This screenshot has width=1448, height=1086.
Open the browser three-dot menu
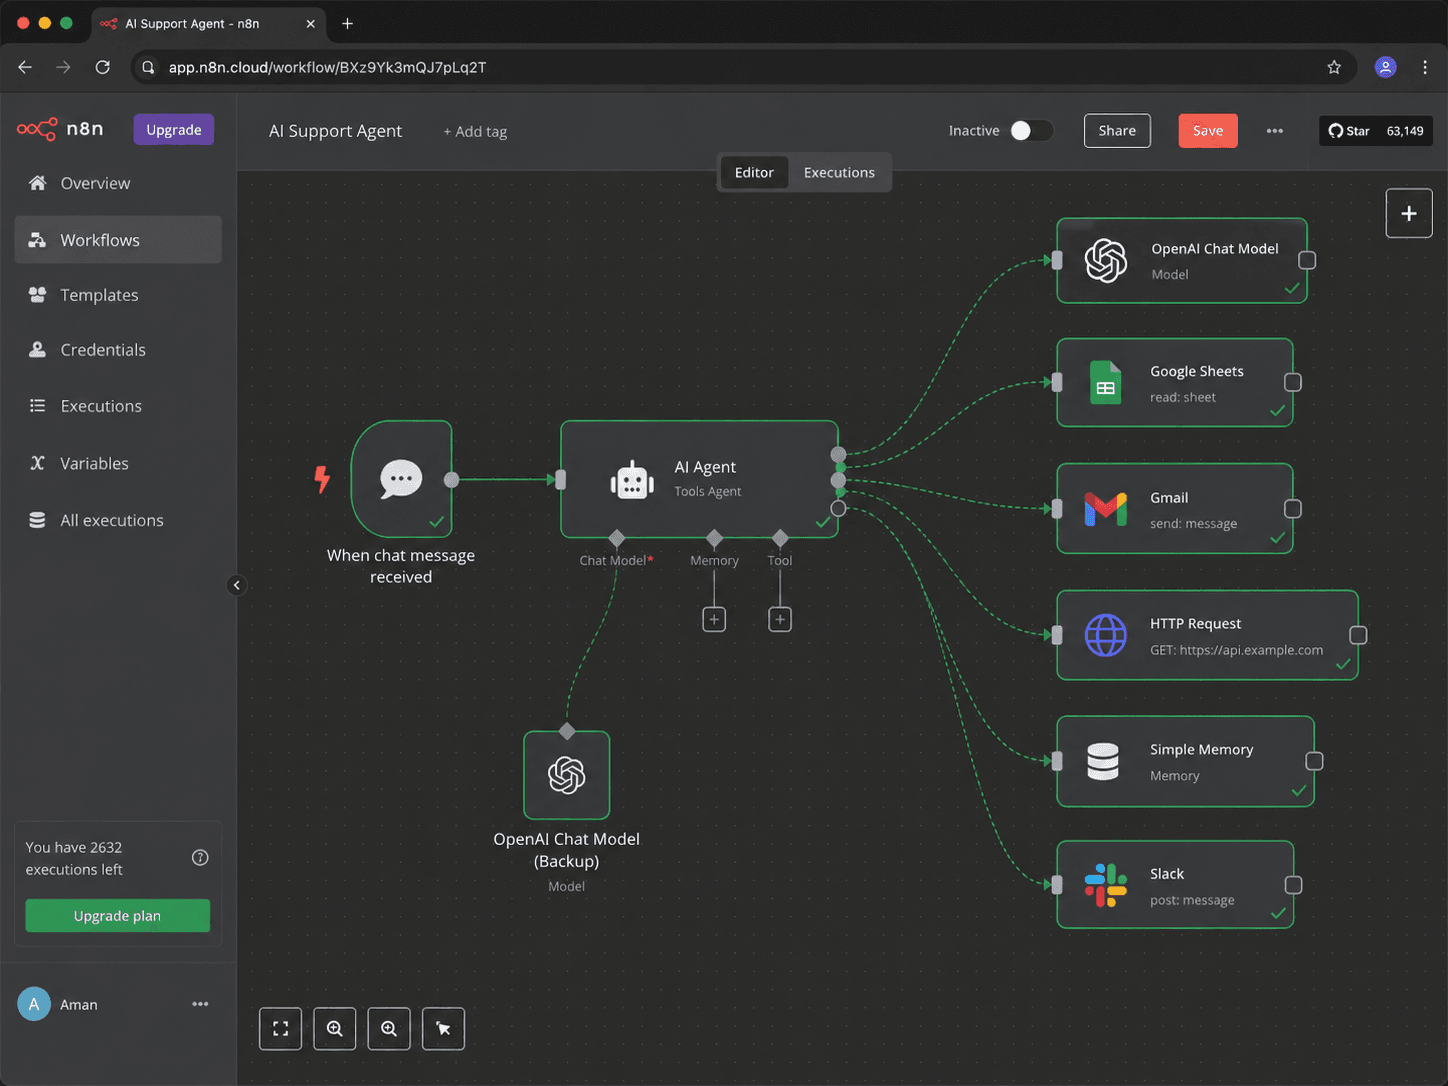[1425, 67]
